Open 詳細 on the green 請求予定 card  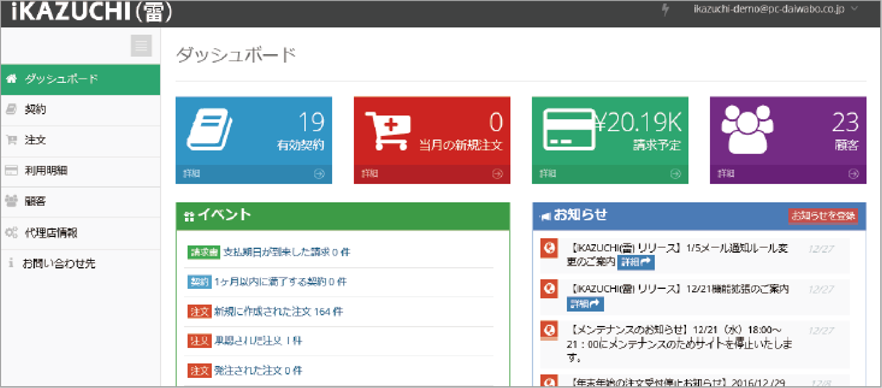coord(548,174)
